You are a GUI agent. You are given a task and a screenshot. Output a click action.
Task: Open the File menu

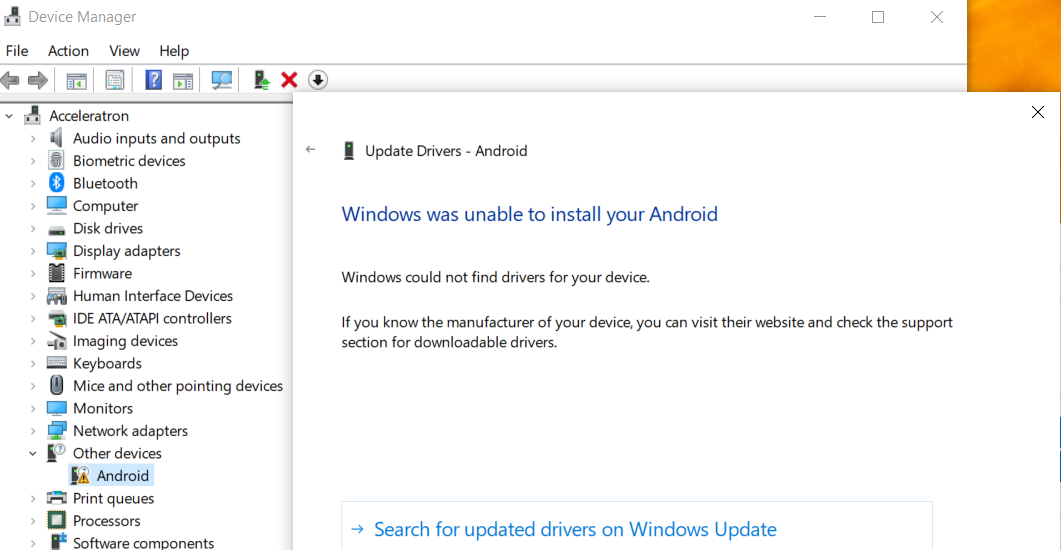point(17,51)
